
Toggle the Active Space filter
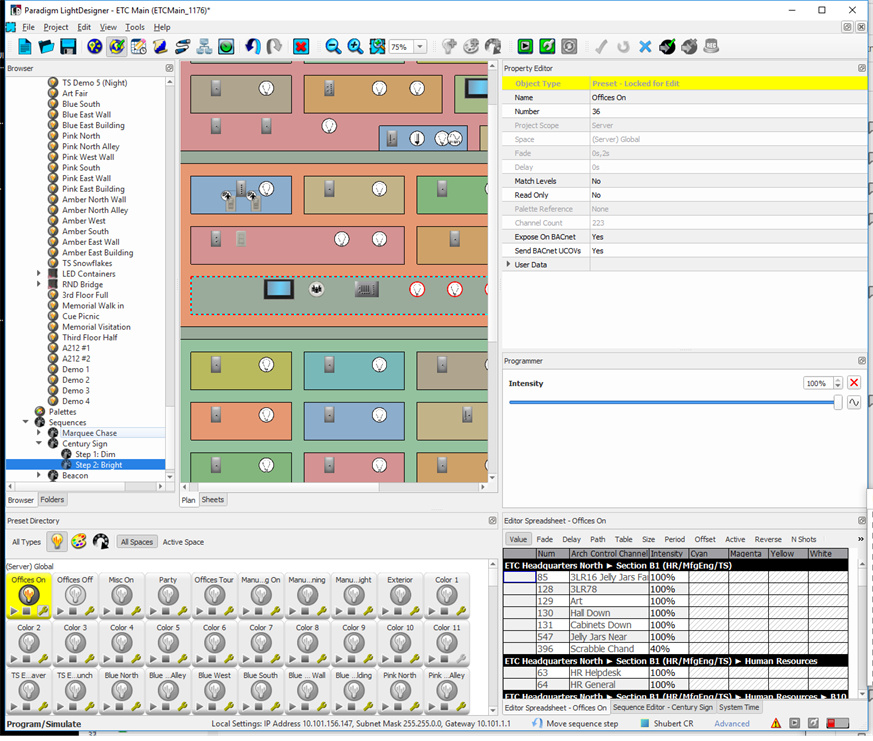tap(183, 542)
